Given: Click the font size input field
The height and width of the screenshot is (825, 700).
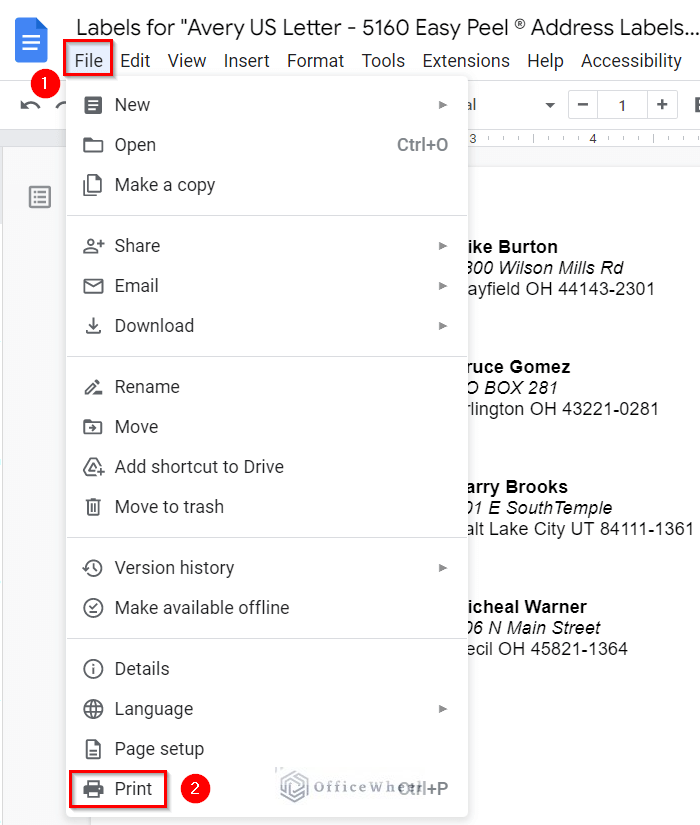Looking at the screenshot, I should 622,105.
